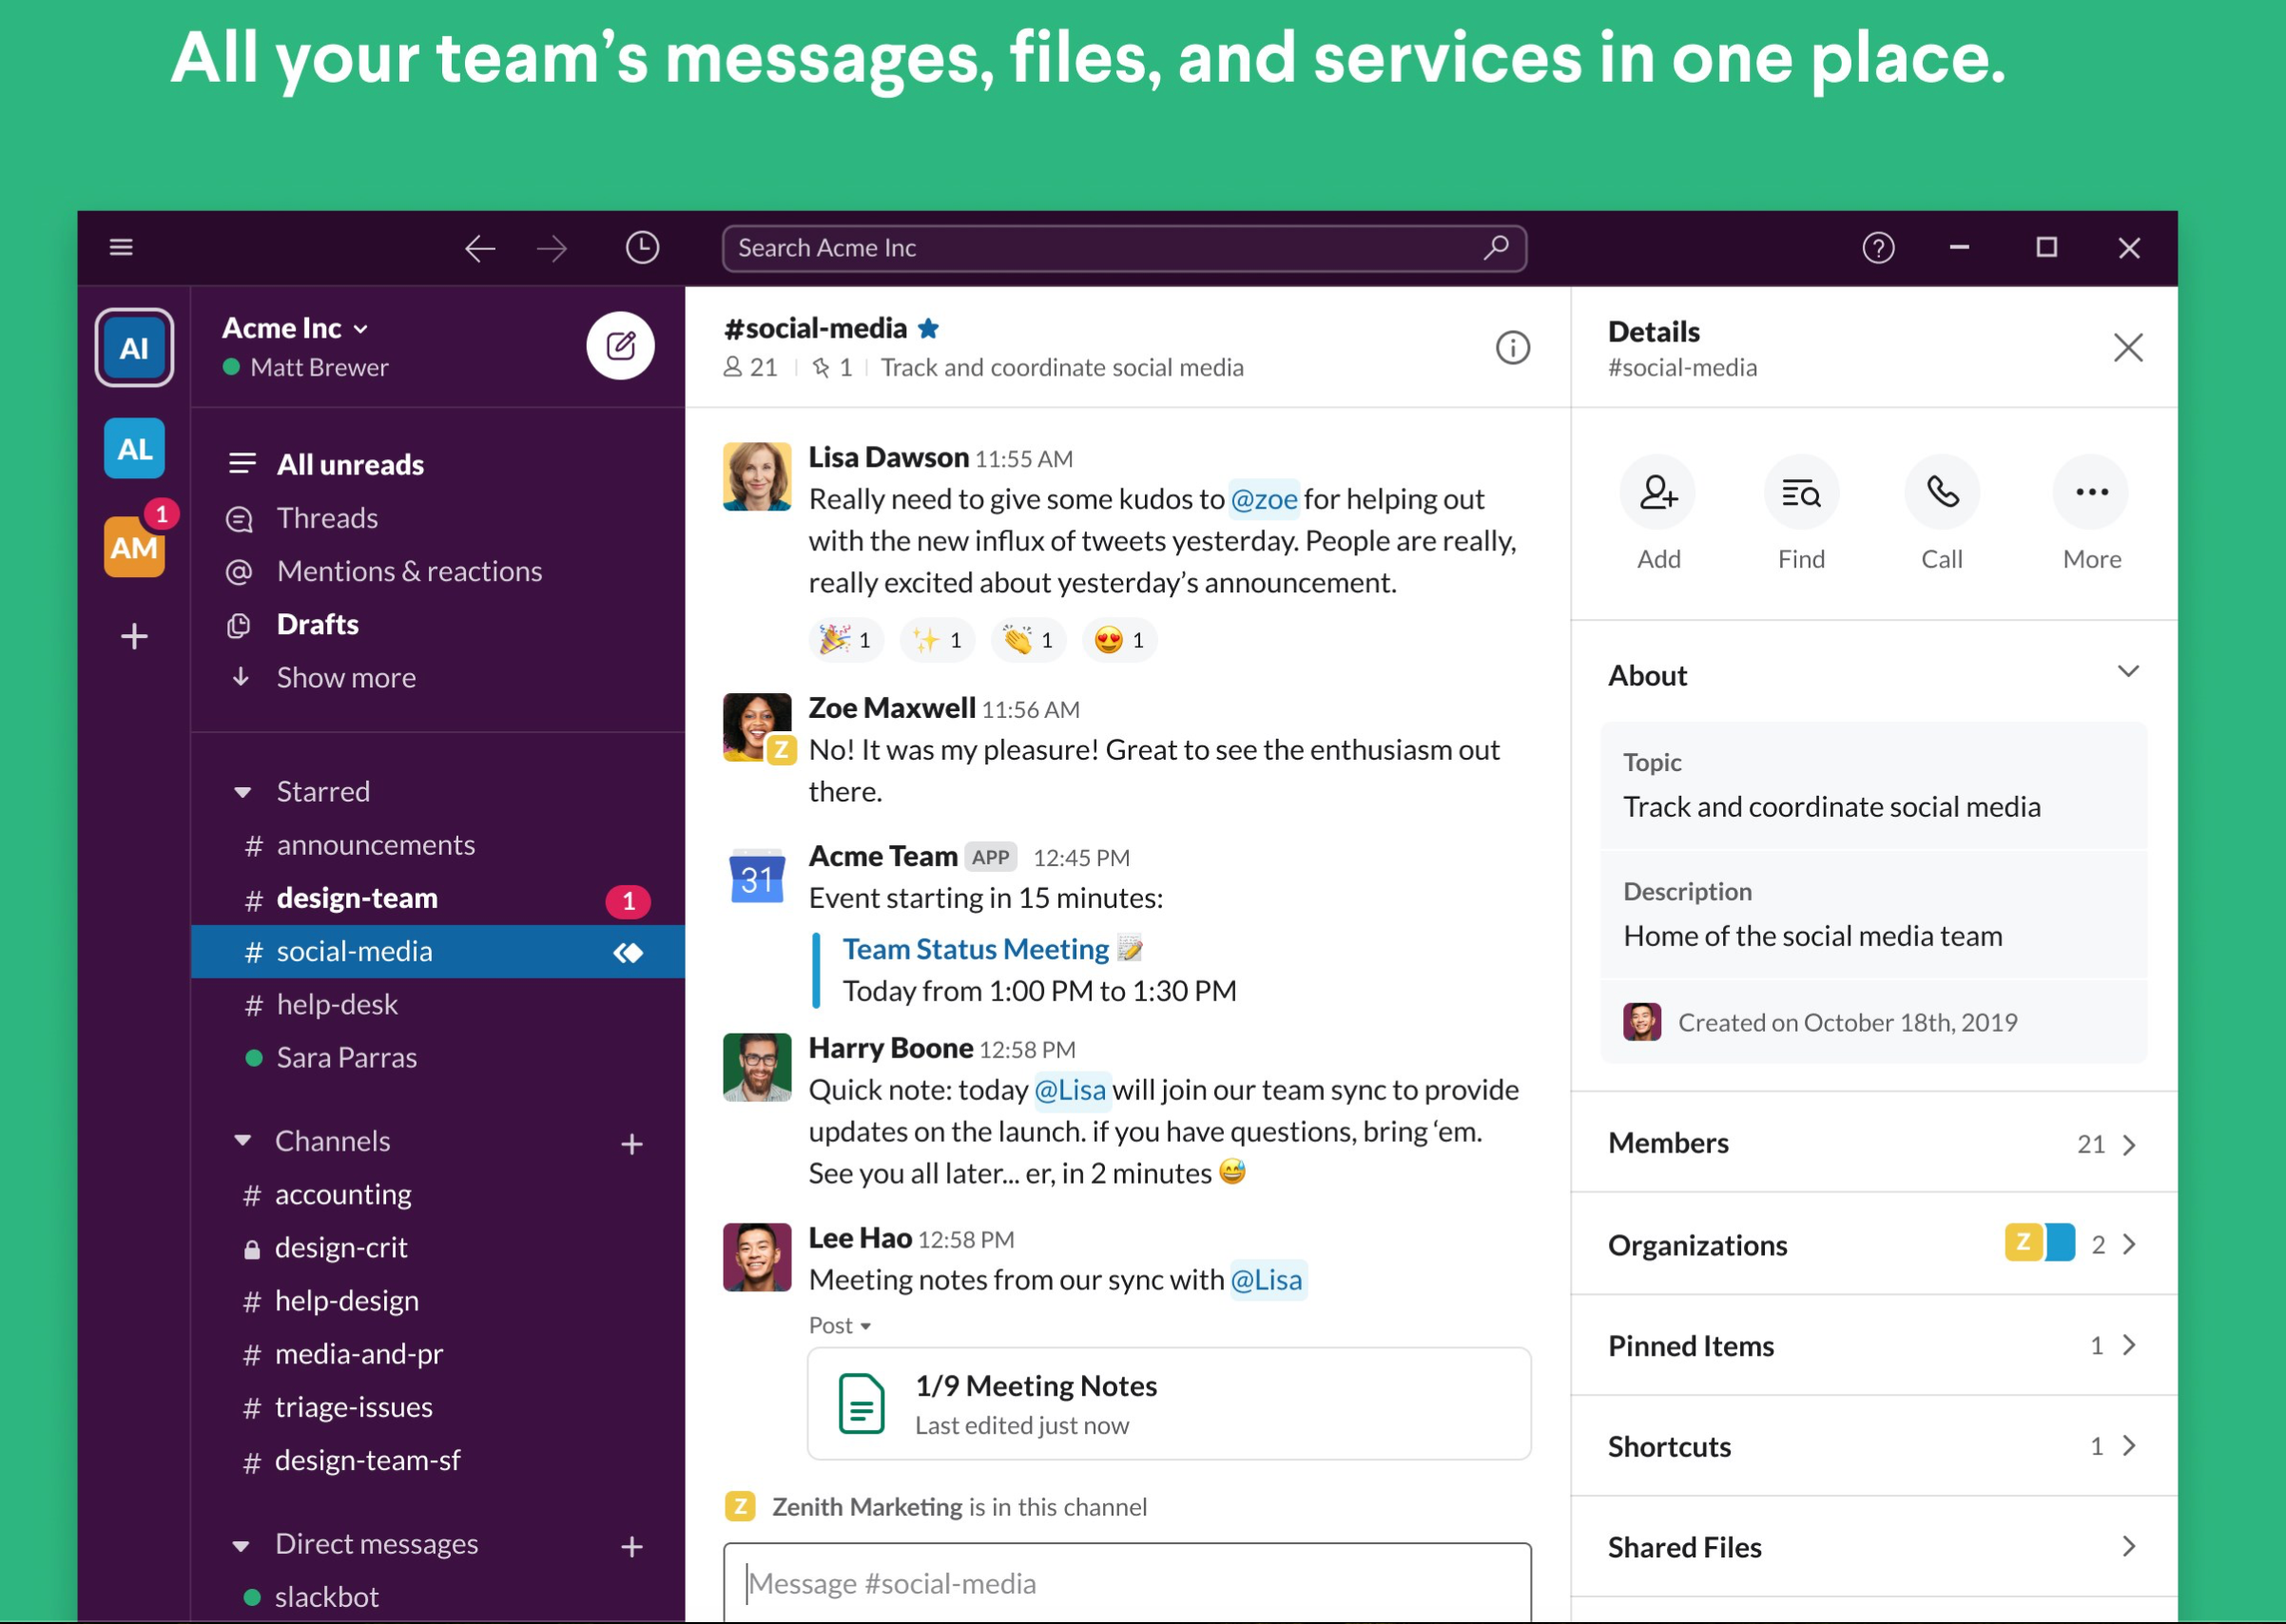Screen dimensions: 2286x1624
Task: Unstar the #social-media channel
Action: 928,328
